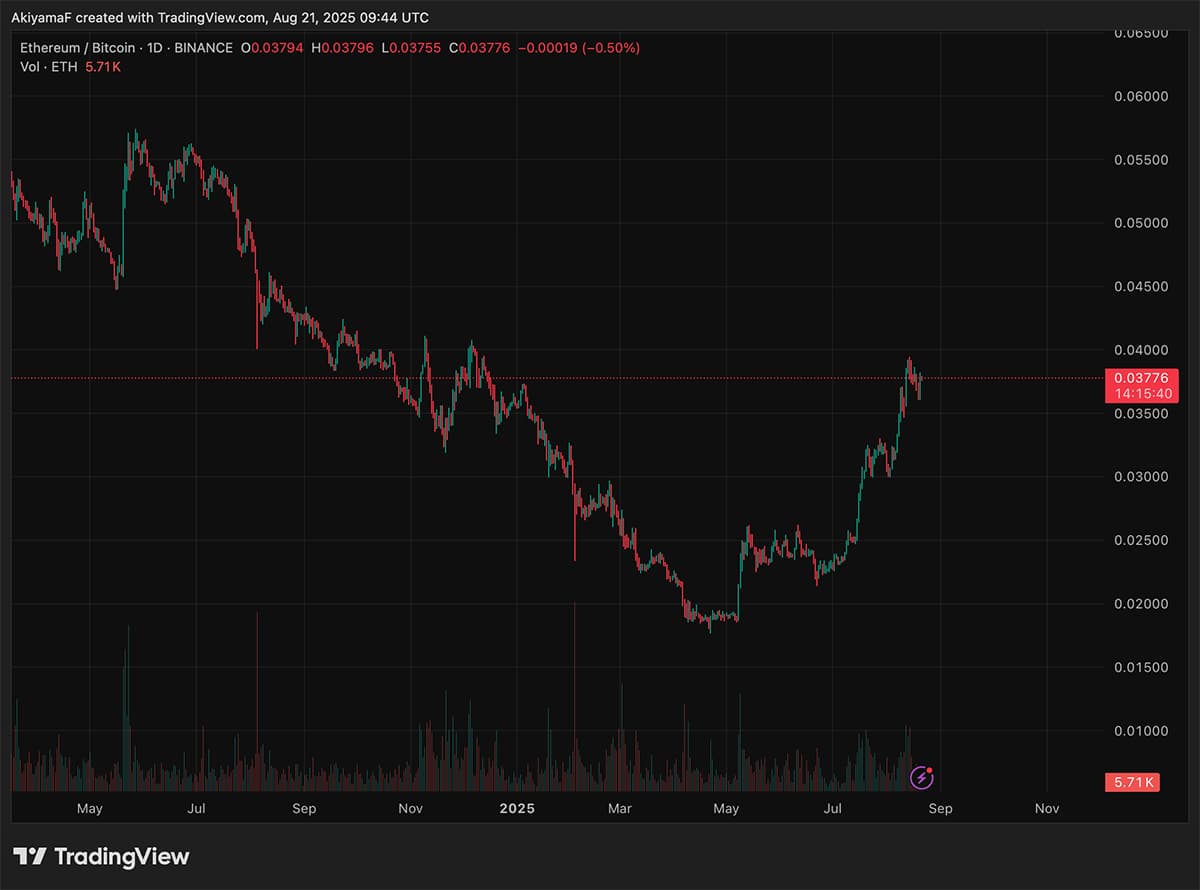Click 0.04000 on the price scale

coord(1140,350)
